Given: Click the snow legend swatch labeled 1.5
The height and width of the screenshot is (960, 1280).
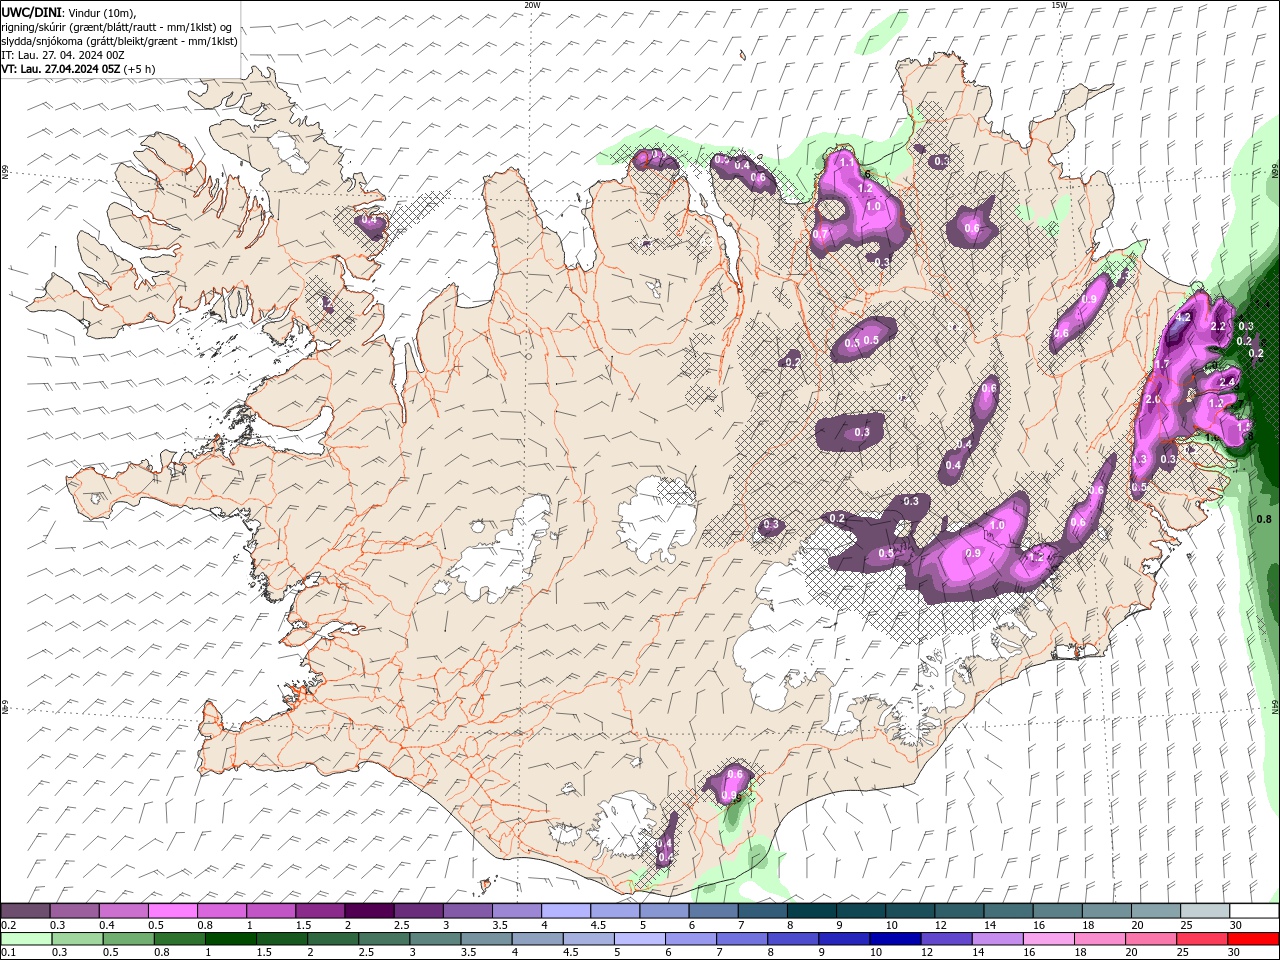Looking at the screenshot, I should [x=320, y=911].
